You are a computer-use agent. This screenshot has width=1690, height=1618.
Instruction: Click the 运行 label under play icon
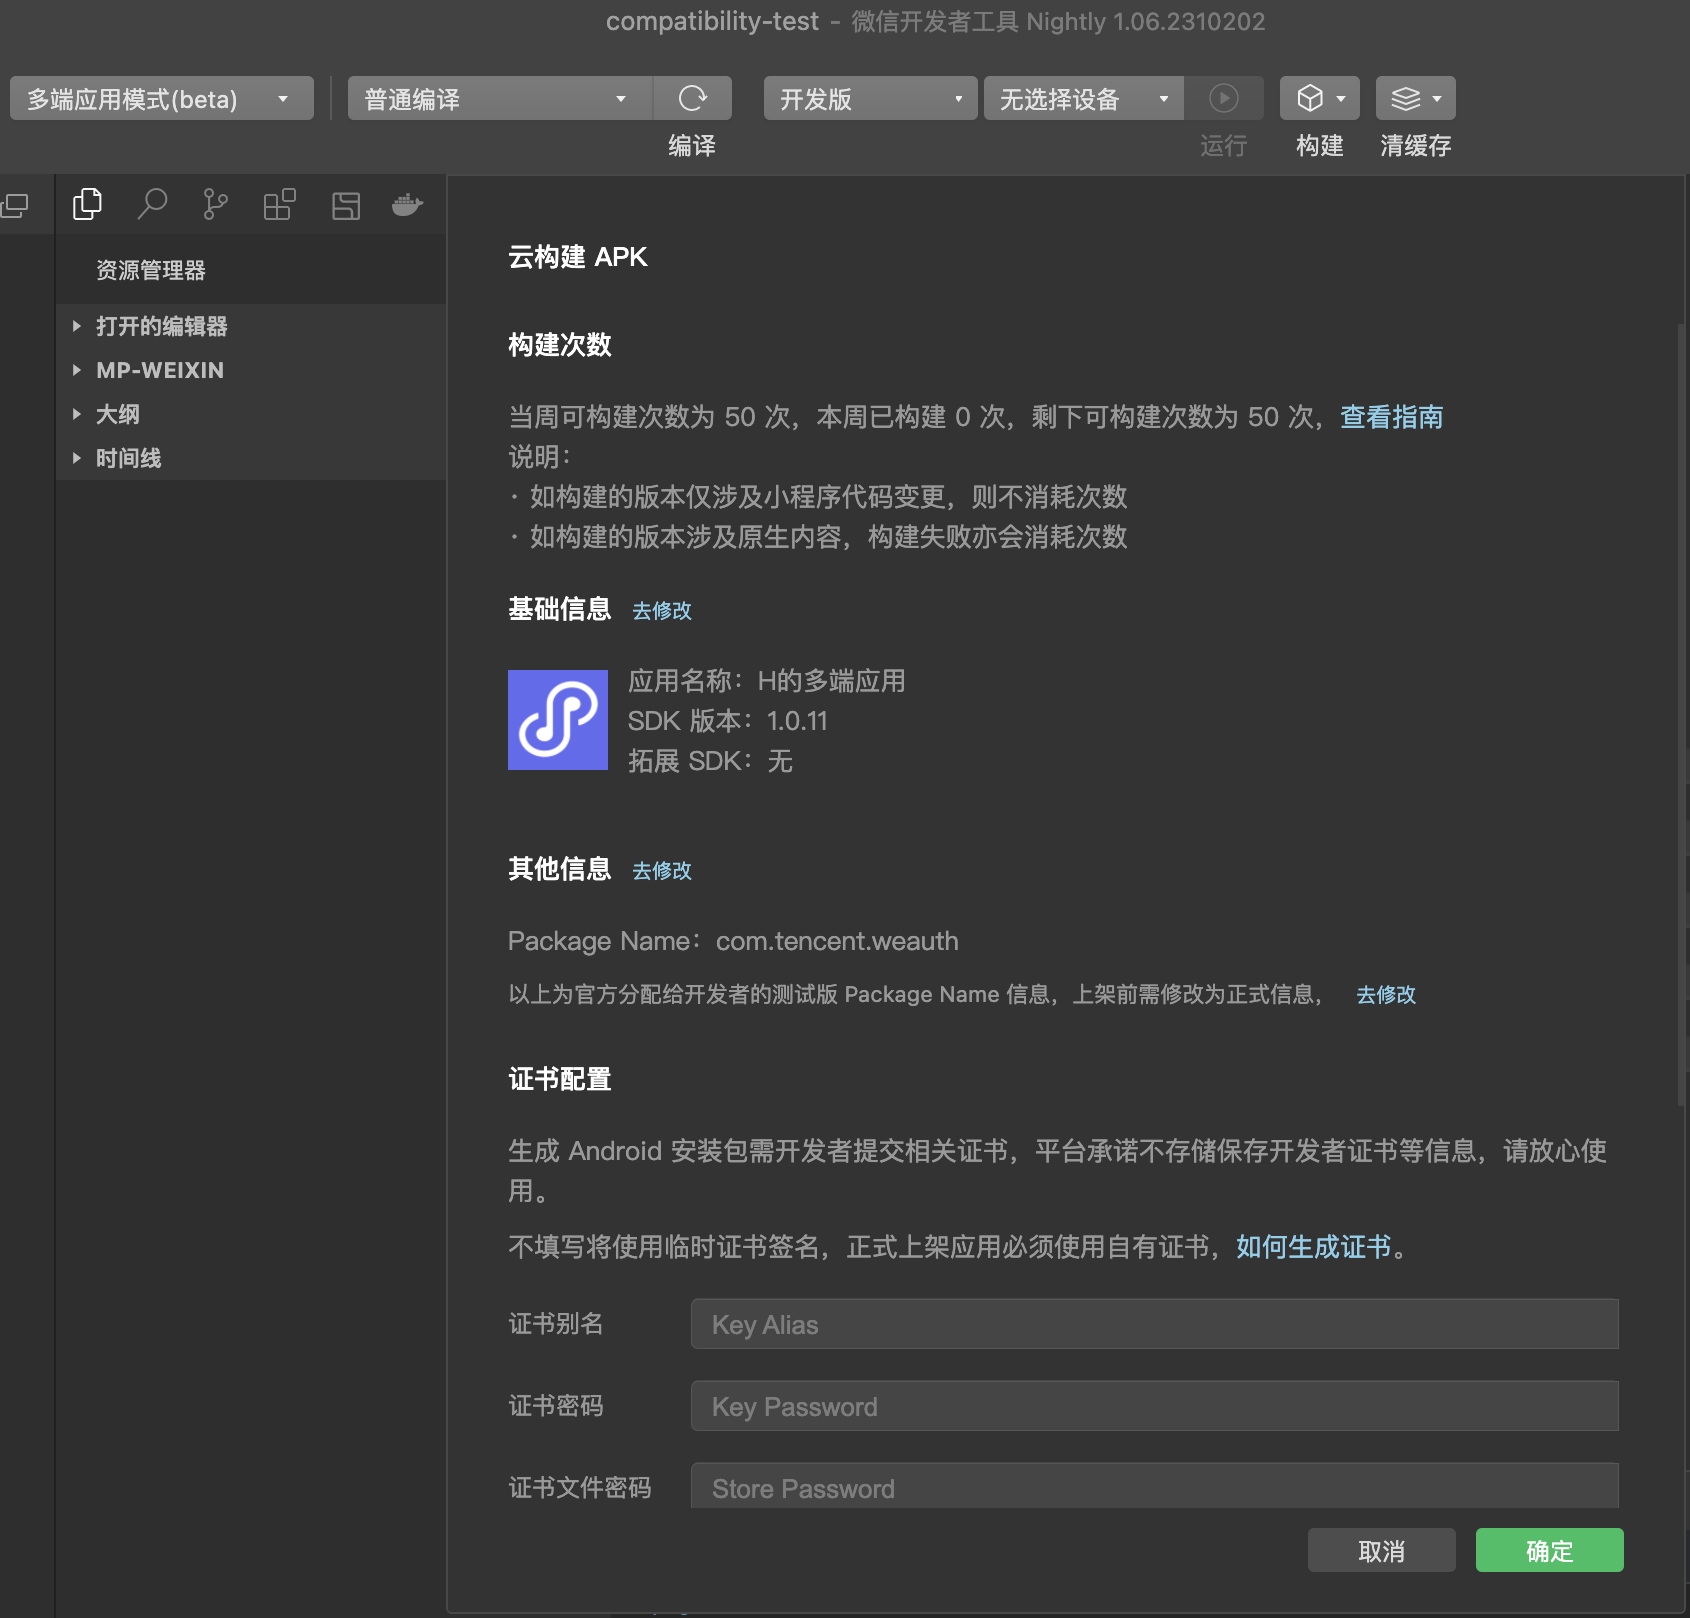tap(1224, 146)
